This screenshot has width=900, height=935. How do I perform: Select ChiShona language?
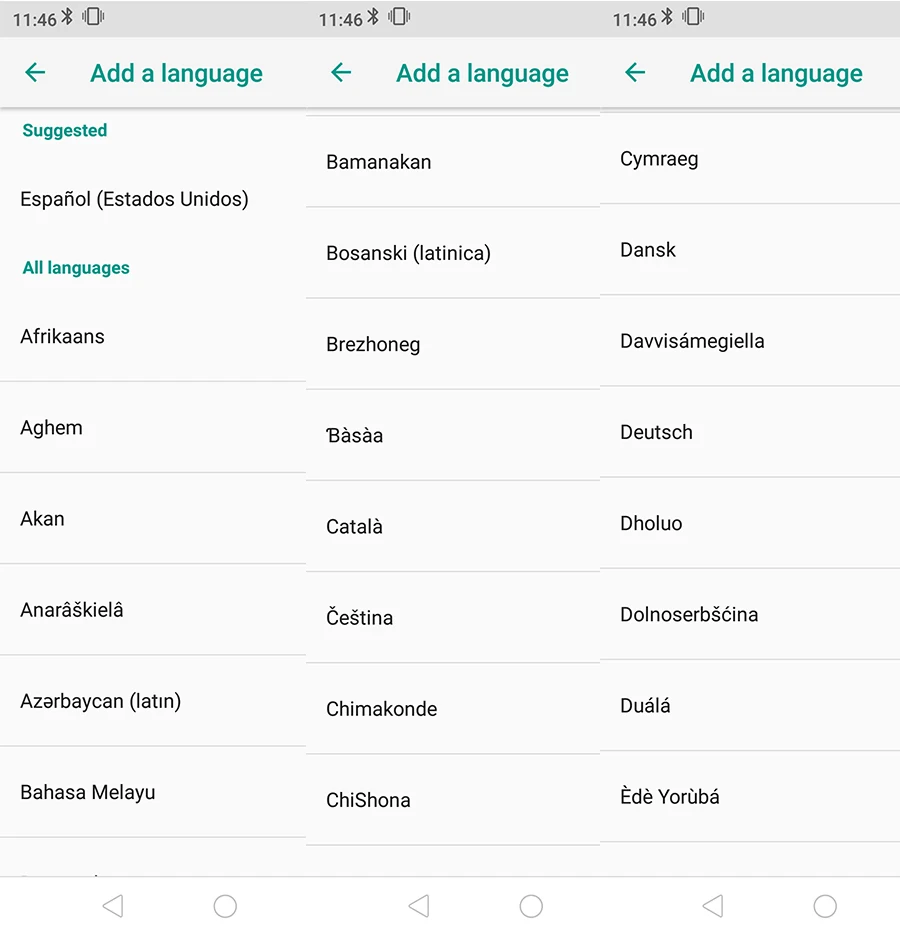(x=453, y=800)
